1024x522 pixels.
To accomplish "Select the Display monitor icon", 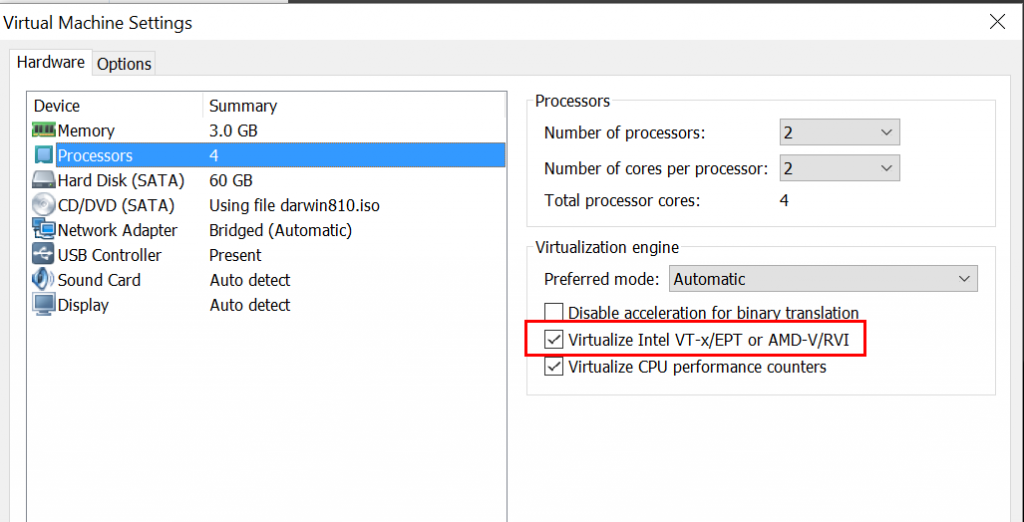I will point(44,304).
